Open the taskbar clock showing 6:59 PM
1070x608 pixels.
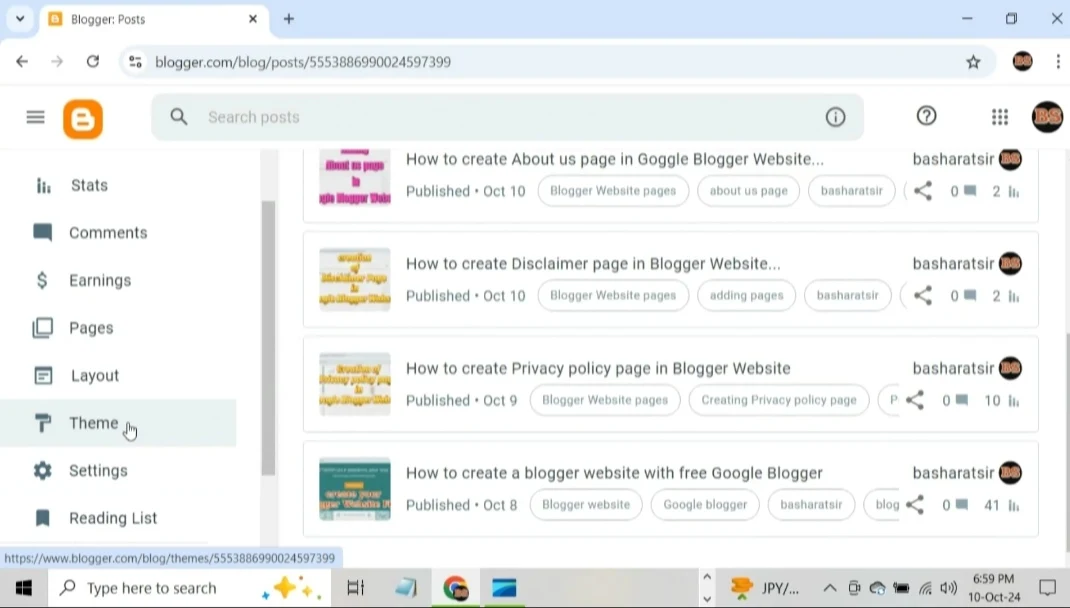[994, 588]
